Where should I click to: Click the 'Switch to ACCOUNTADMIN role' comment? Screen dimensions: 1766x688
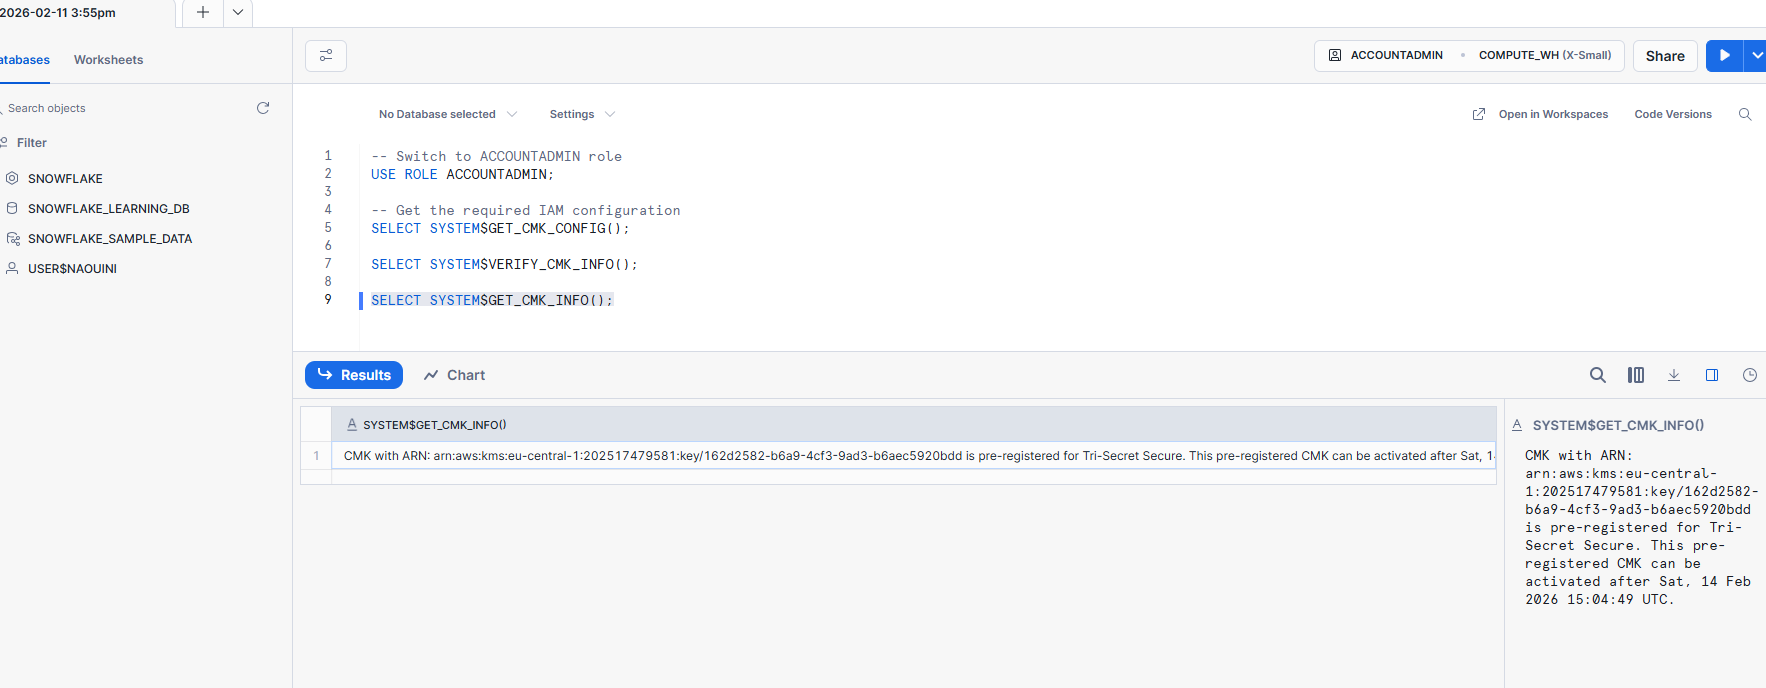tap(497, 156)
